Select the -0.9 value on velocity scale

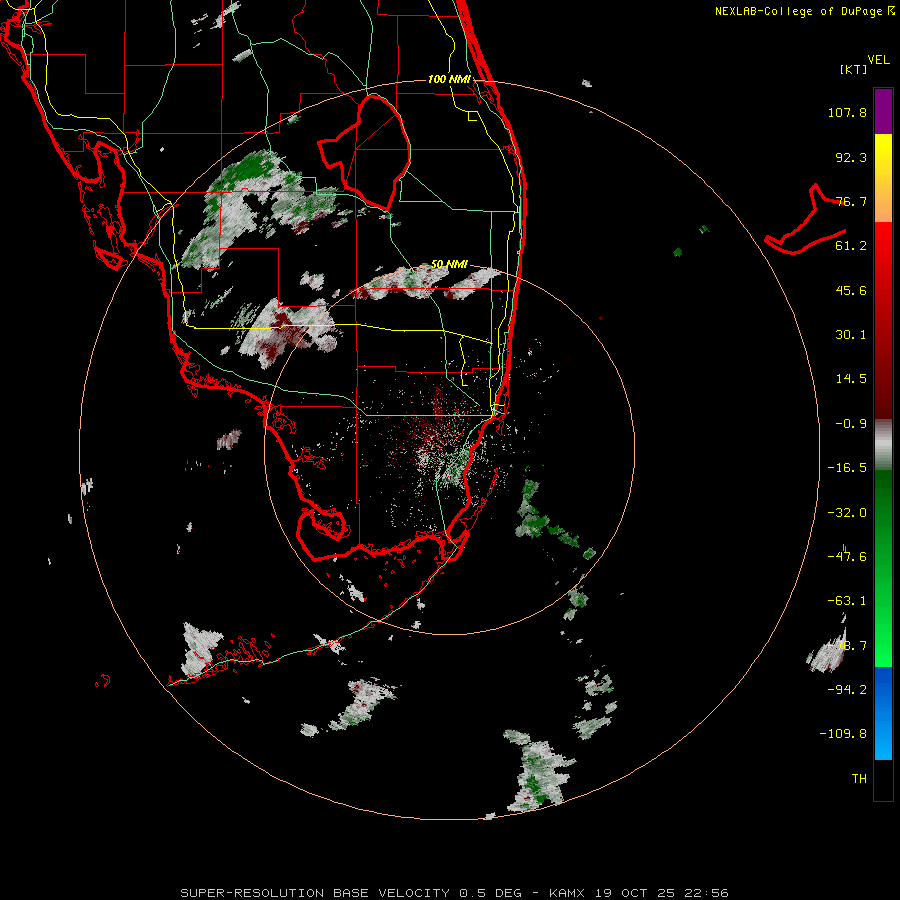click(x=851, y=424)
